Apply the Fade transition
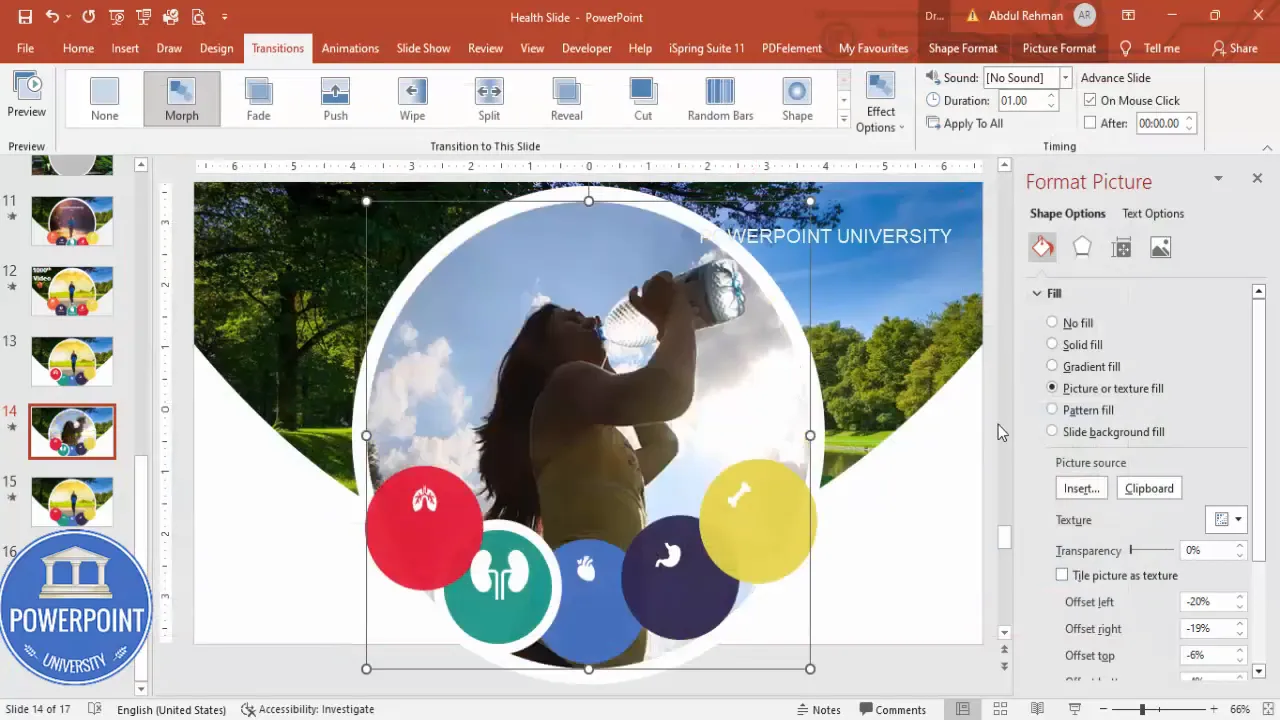Image resolution: width=1280 pixels, height=720 pixels. [259, 99]
